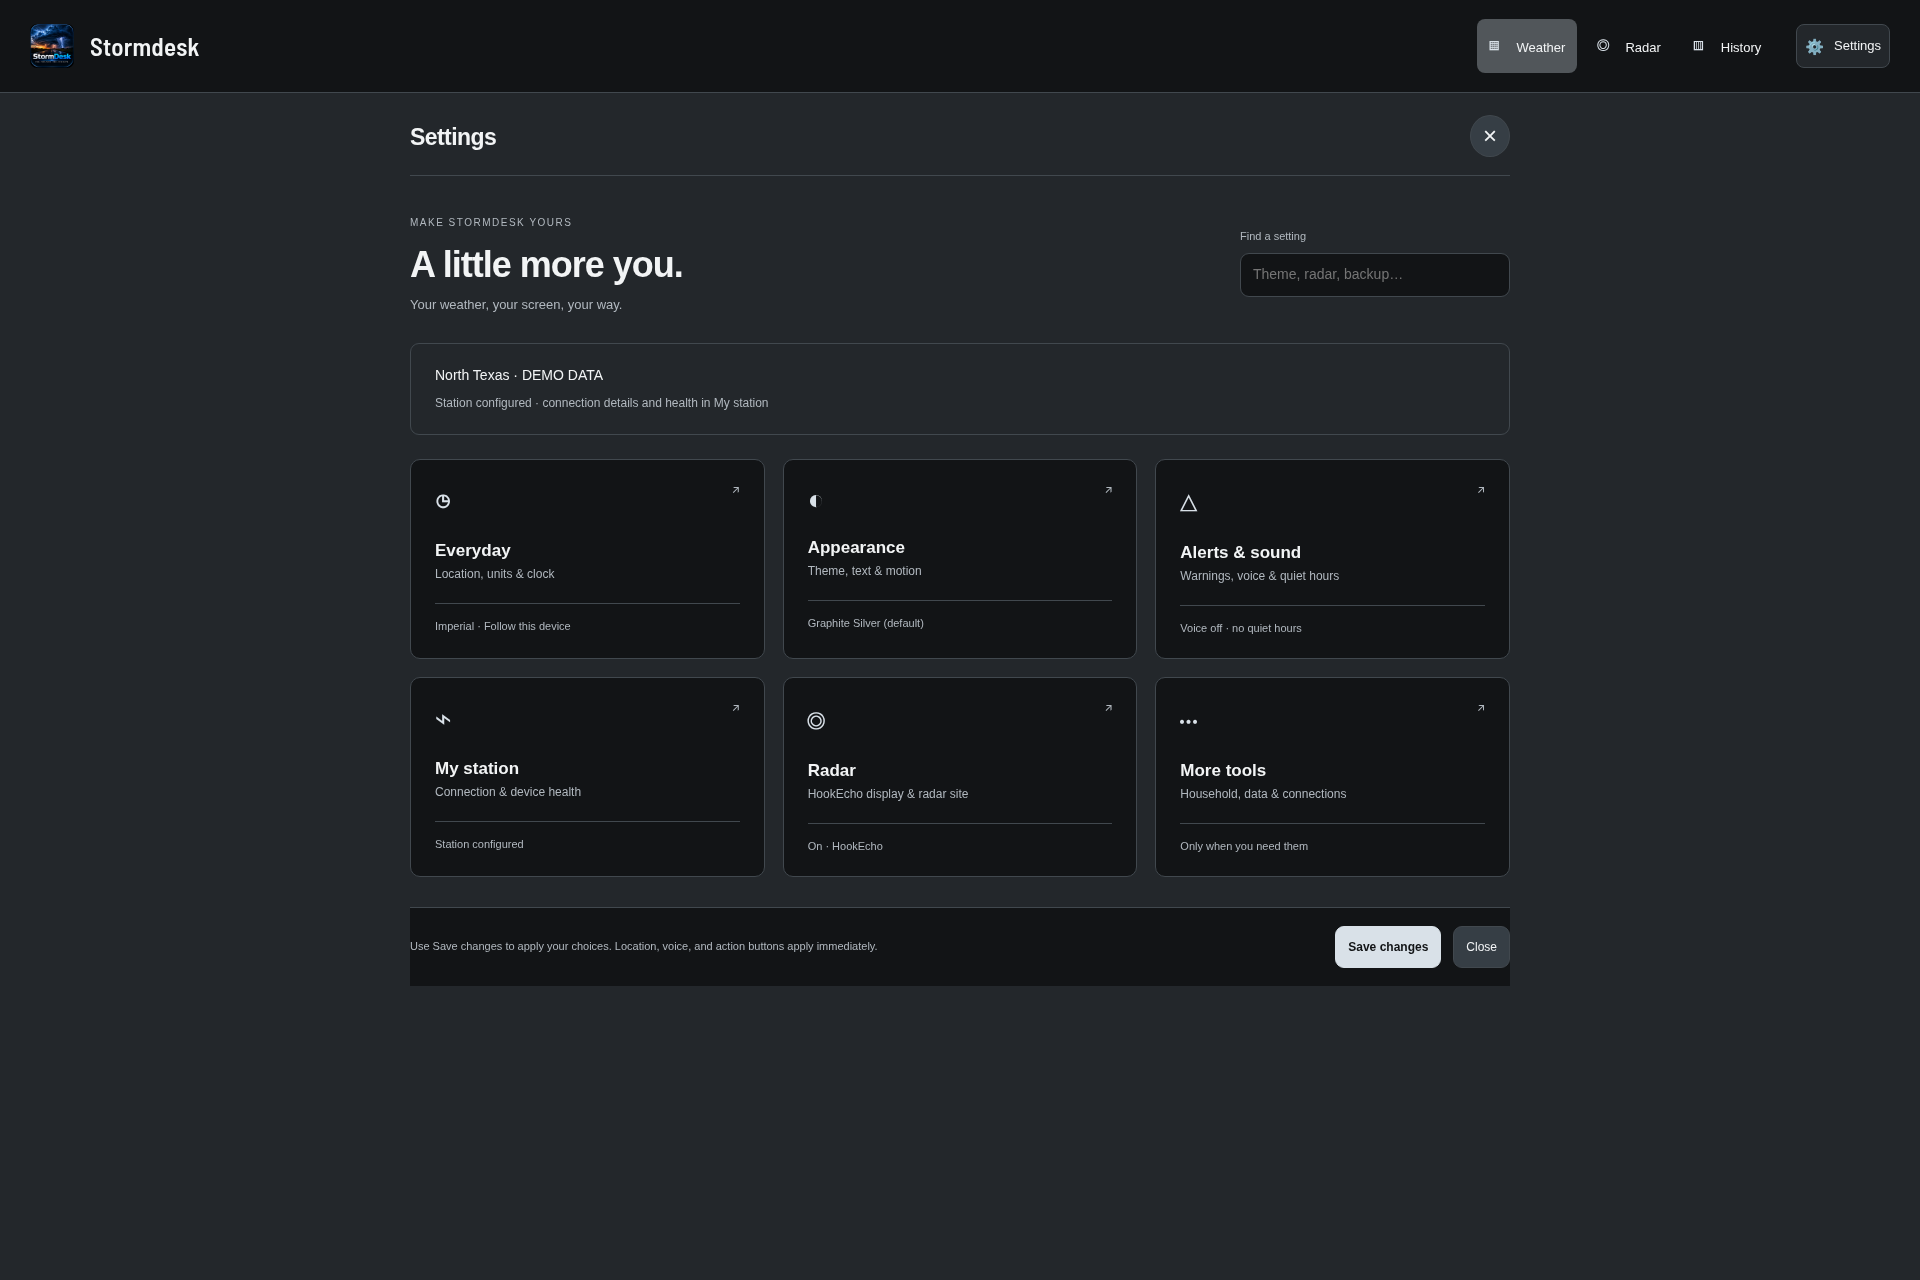
Task: Switch to the History tab
Action: (1727, 46)
